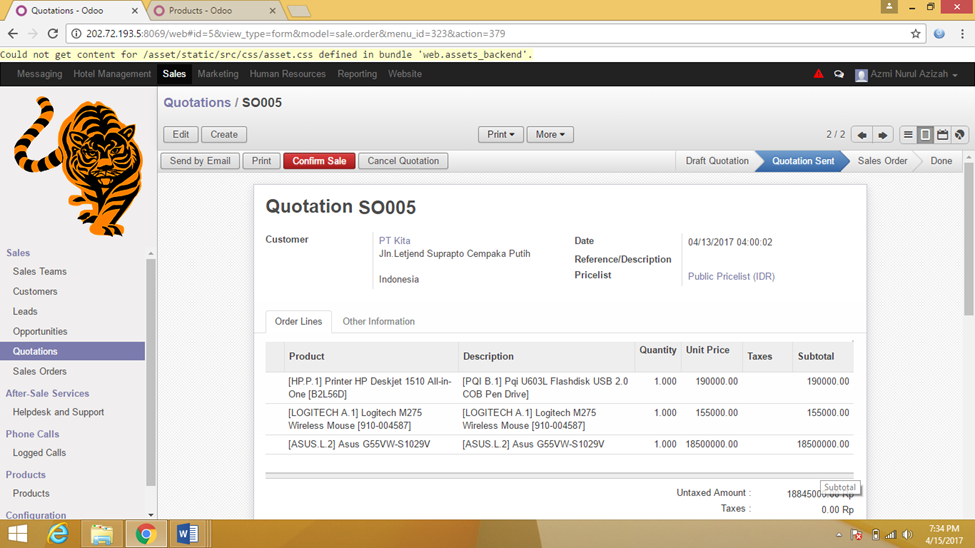Switch to list view icon
975x548 pixels.
point(908,134)
